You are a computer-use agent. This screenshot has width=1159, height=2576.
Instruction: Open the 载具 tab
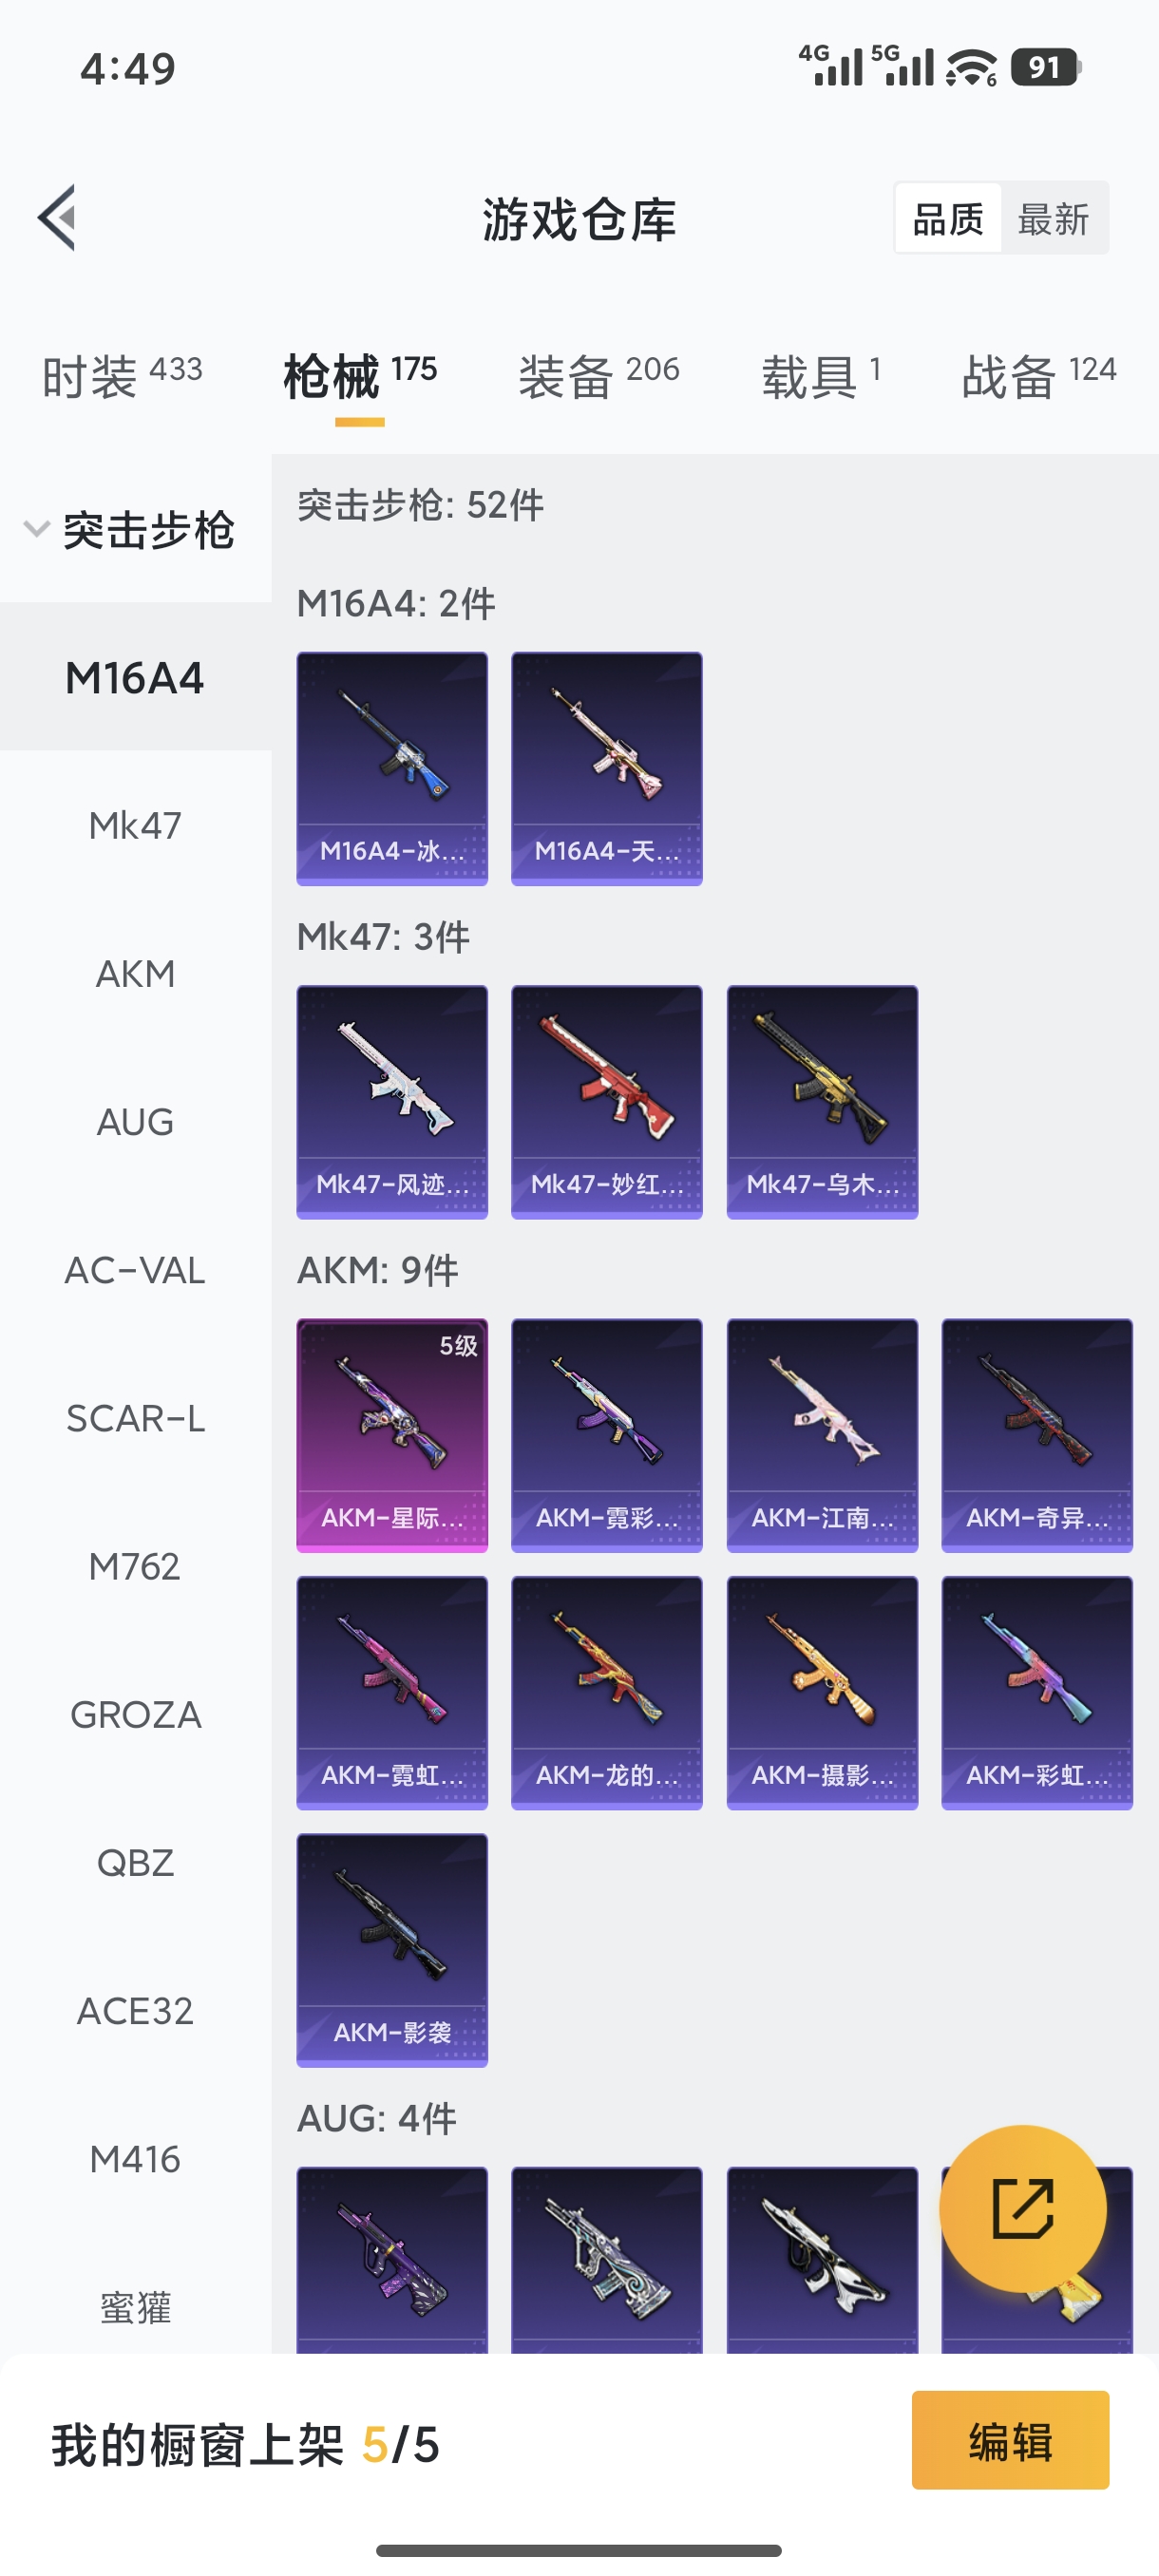[x=821, y=376]
